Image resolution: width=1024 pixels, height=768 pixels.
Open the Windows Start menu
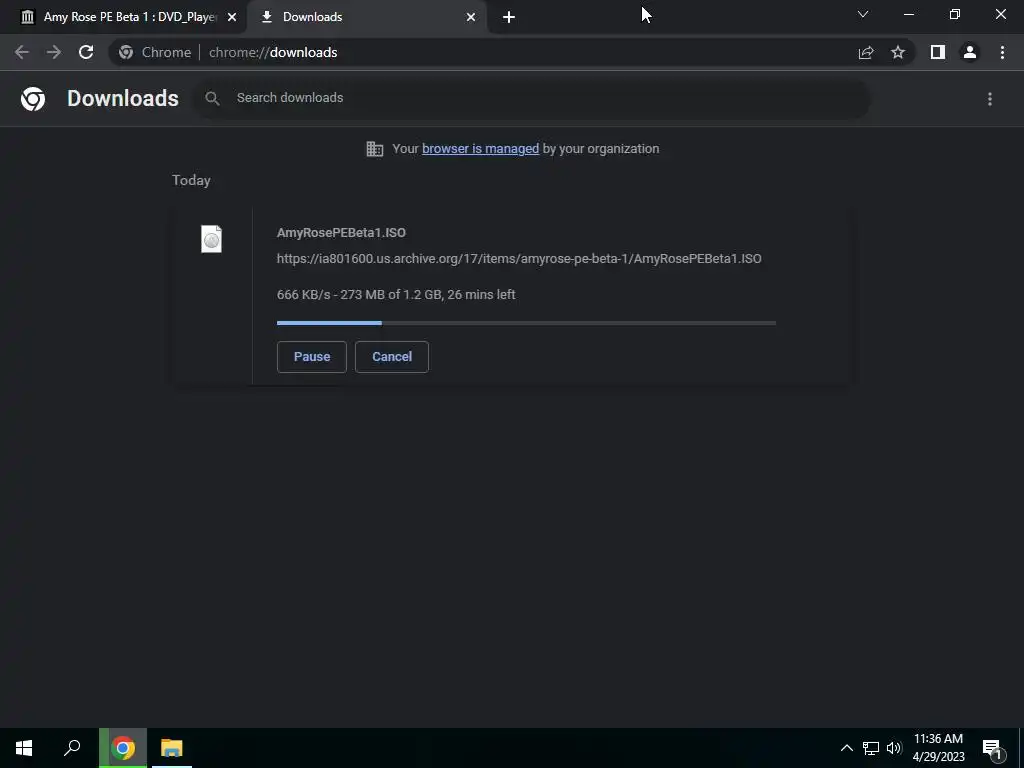pos(24,748)
